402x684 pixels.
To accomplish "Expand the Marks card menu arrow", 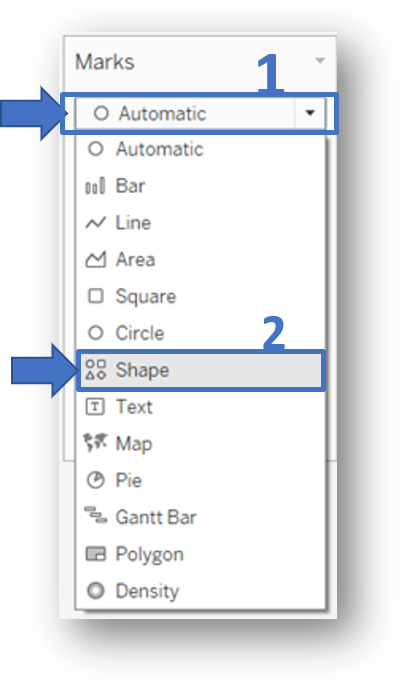I will click(320, 60).
